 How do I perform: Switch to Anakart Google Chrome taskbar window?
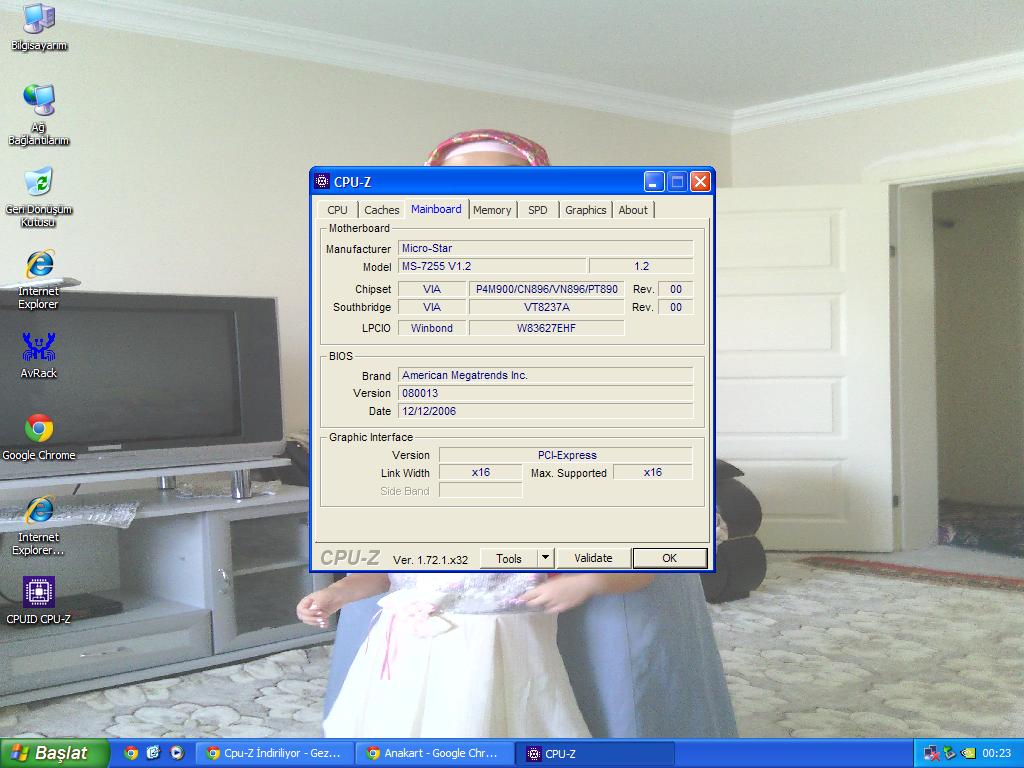coord(433,753)
